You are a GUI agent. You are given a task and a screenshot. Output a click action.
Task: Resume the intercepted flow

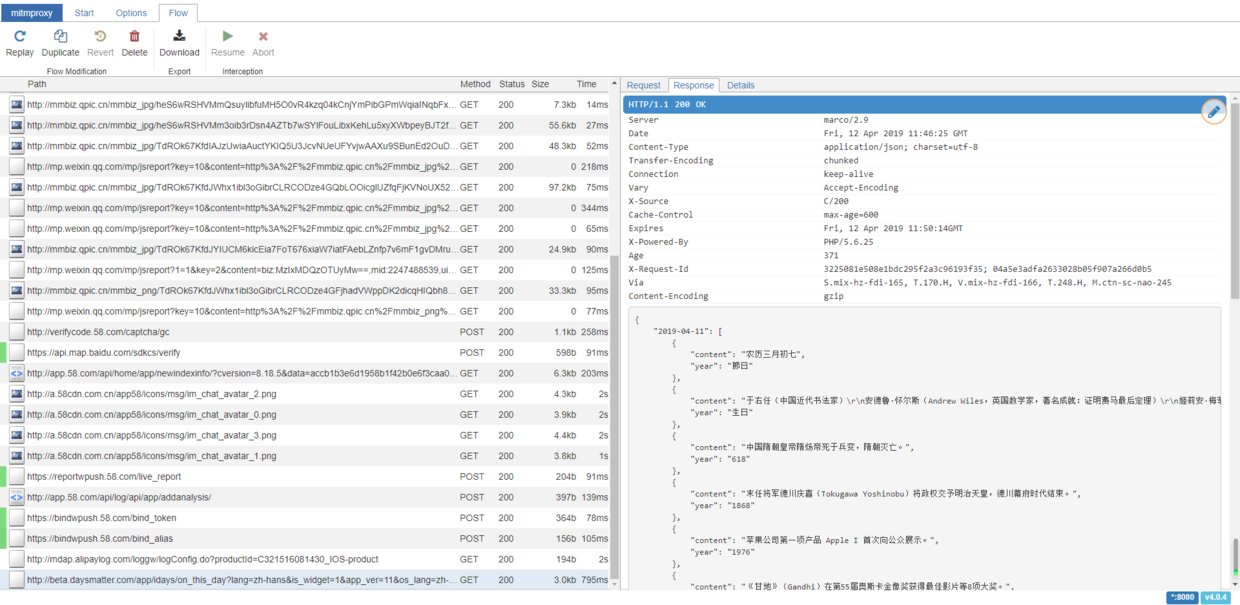click(227, 42)
